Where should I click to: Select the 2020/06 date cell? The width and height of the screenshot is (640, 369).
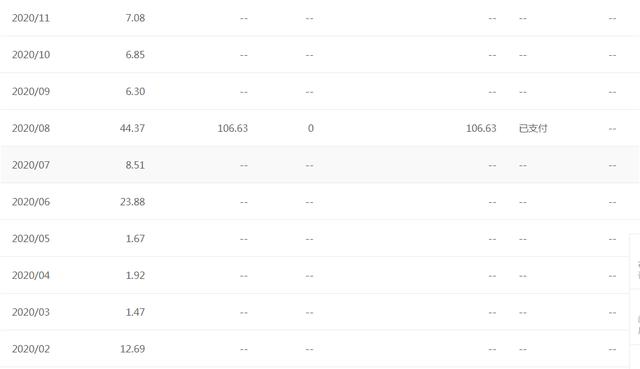pyautogui.click(x=31, y=202)
